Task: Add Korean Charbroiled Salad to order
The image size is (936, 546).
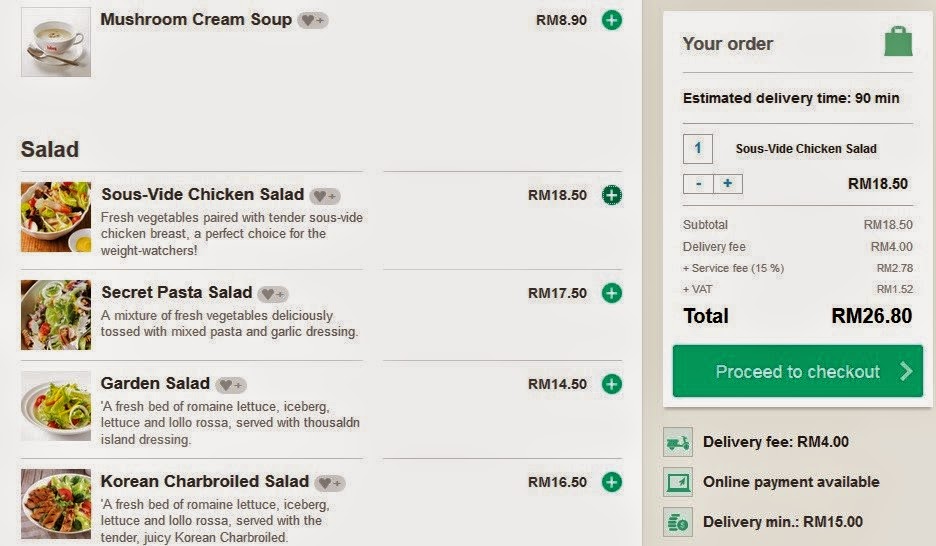Action: tap(612, 482)
